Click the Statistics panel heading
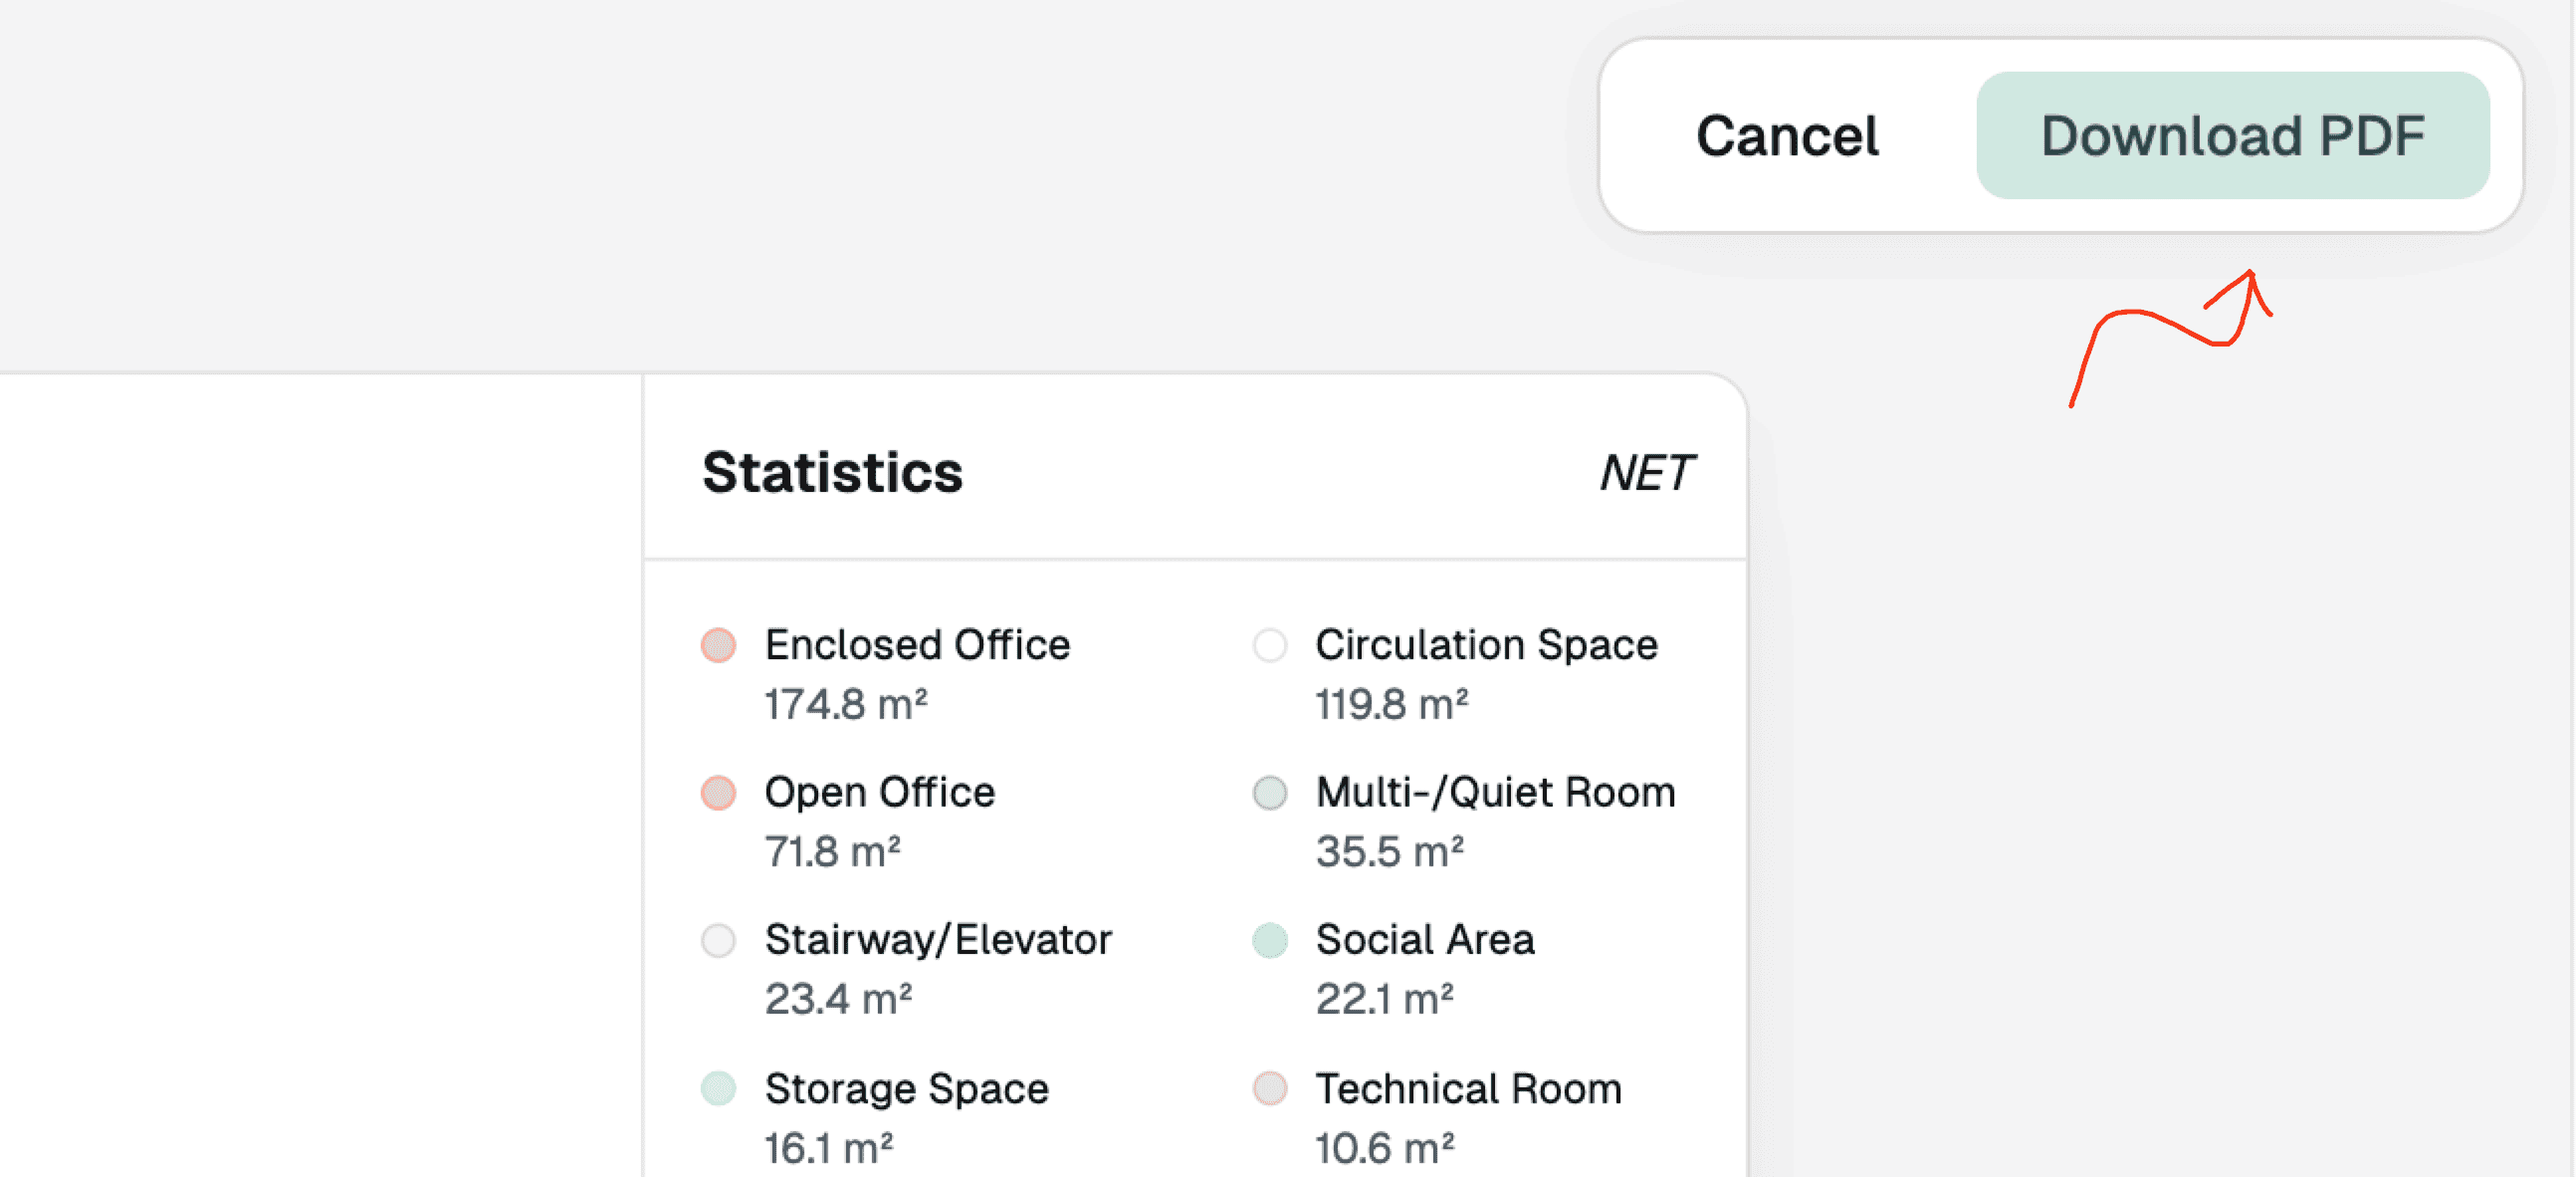Screen dimensions: 2576x1177 click(x=832, y=473)
